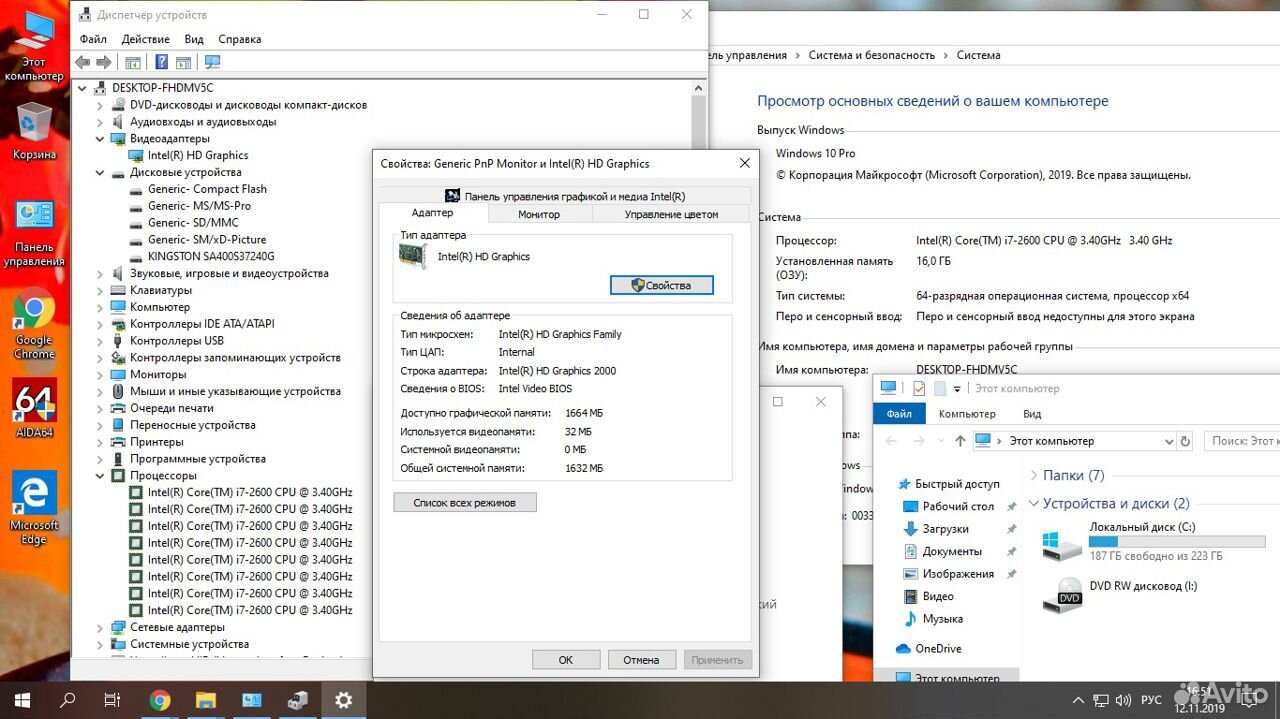Click the Forward arrow in Device Manager toolbar
The width and height of the screenshot is (1280, 719).
[103, 62]
